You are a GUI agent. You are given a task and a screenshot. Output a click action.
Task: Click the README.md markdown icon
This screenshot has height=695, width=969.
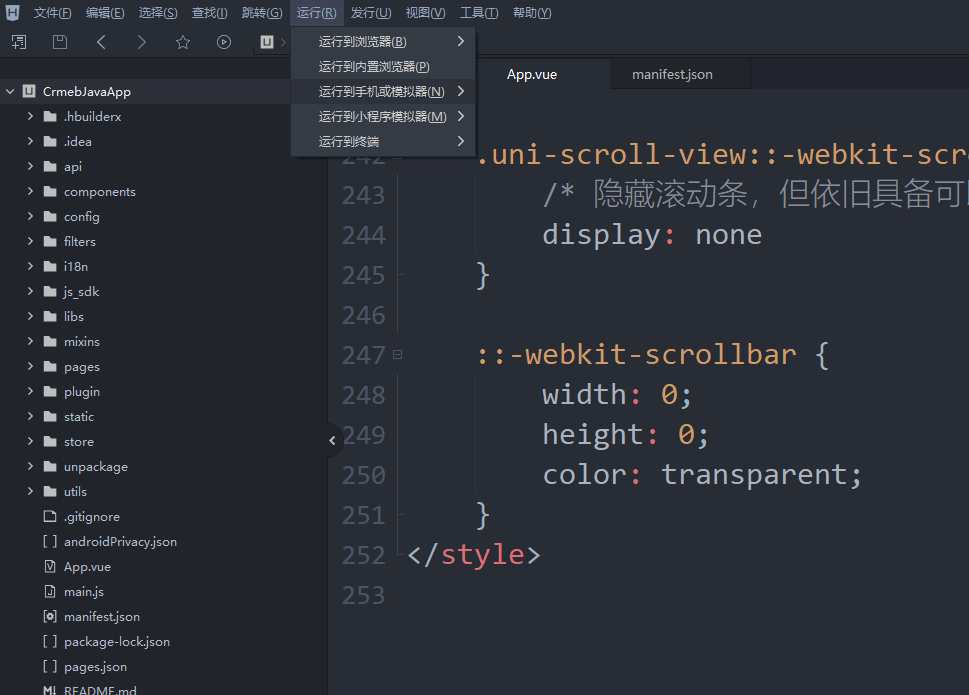point(50,690)
